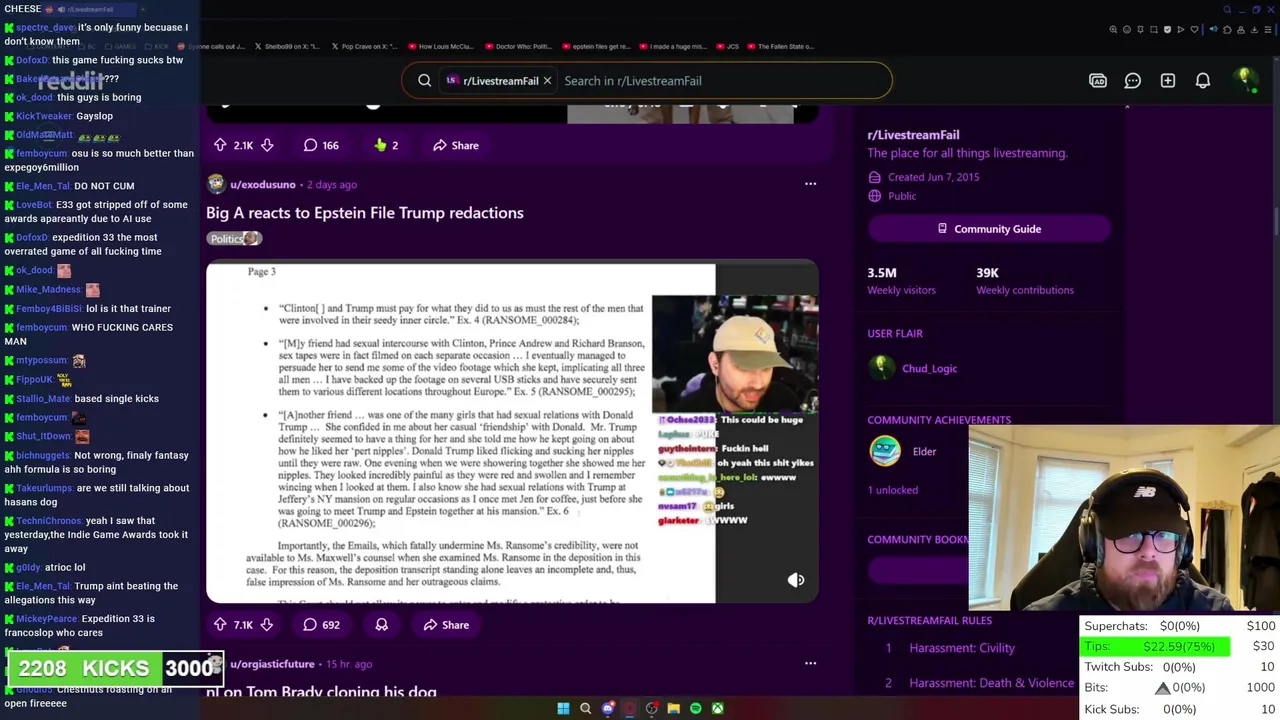Viewport: 1280px width, 720px height.
Task: Switch to the 'How Louis McClu...' browser tab
Action: click(x=440, y=46)
